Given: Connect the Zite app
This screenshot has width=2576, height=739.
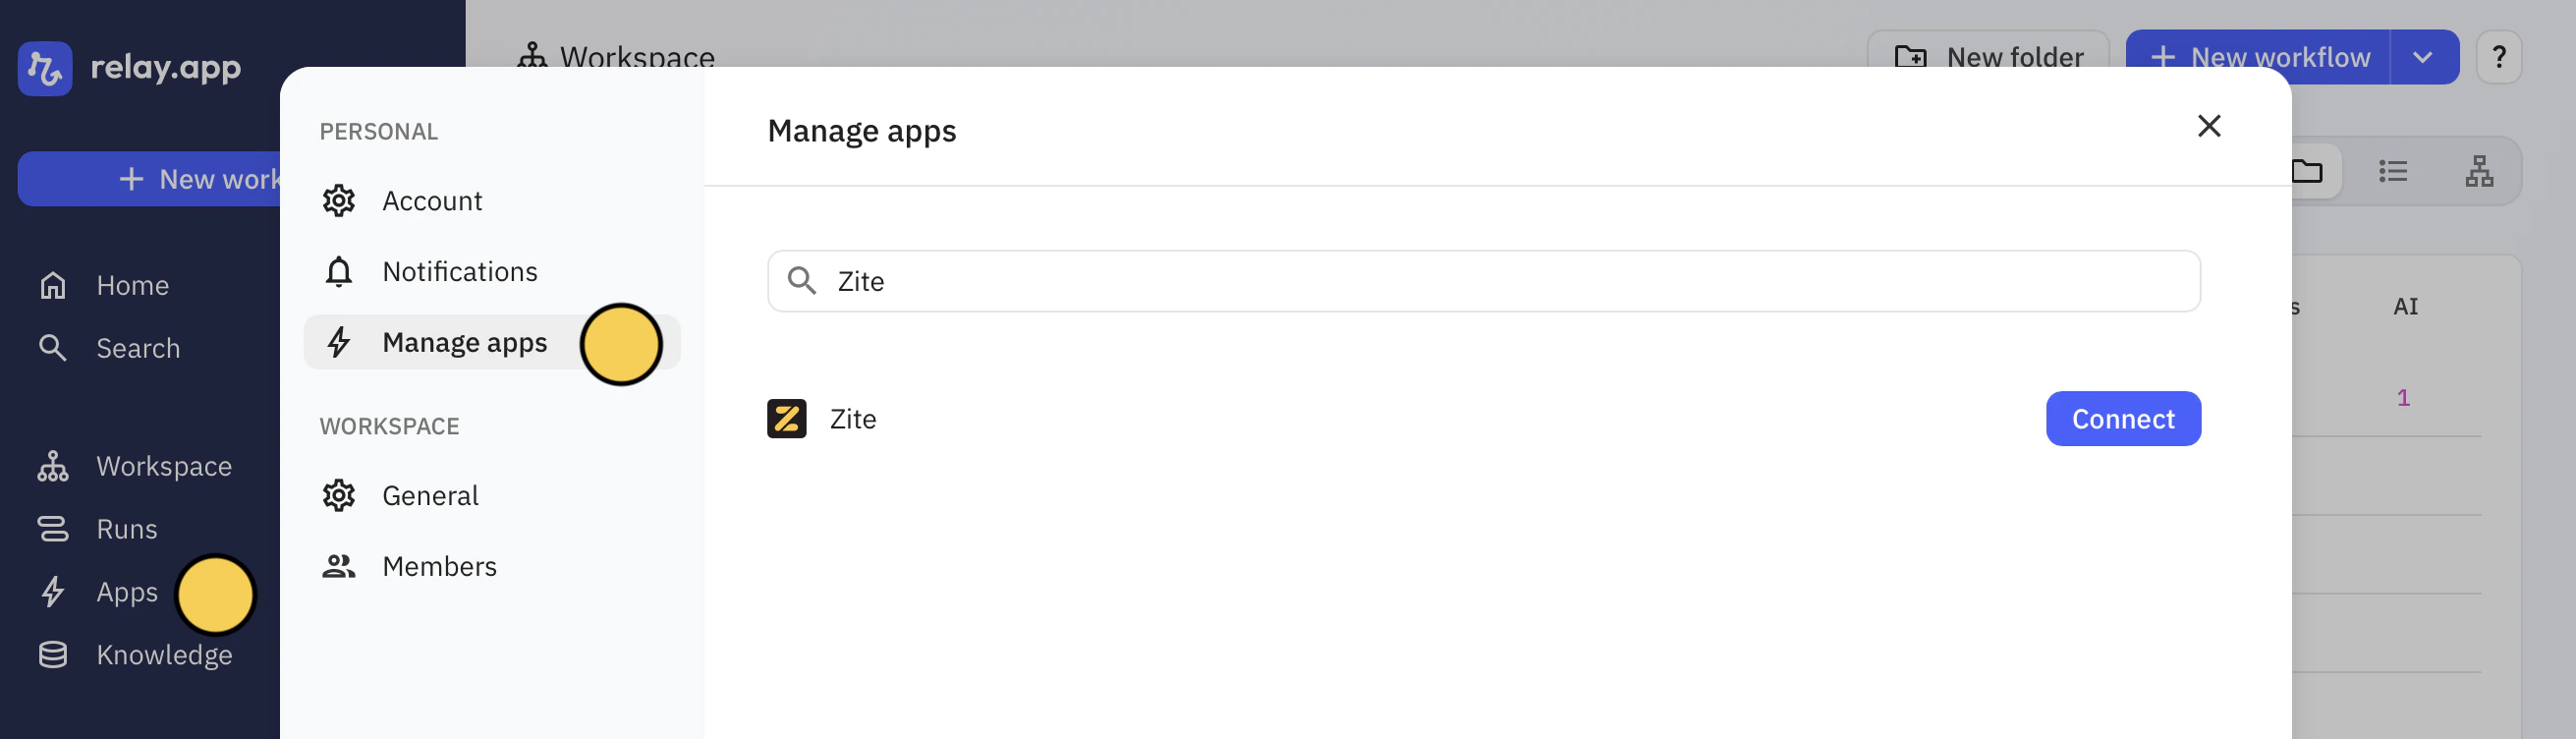Looking at the screenshot, I should tap(2123, 418).
